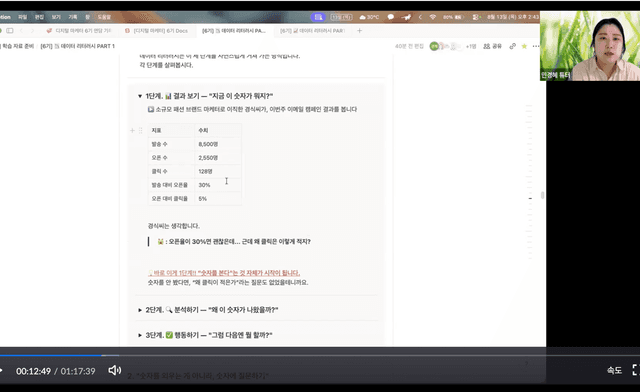Click the 공유 share button
Viewport: 640px width, 392px height.
click(492, 46)
